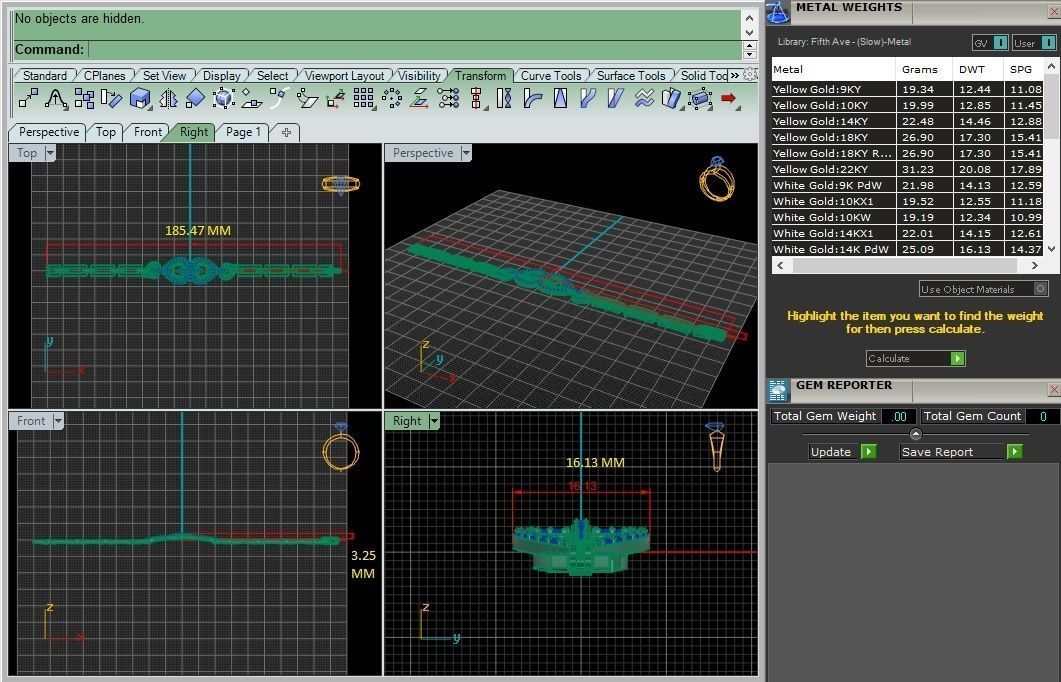Click the Copy objects tool
This screenshot has width=1061, height=682.
pos(85,99)
